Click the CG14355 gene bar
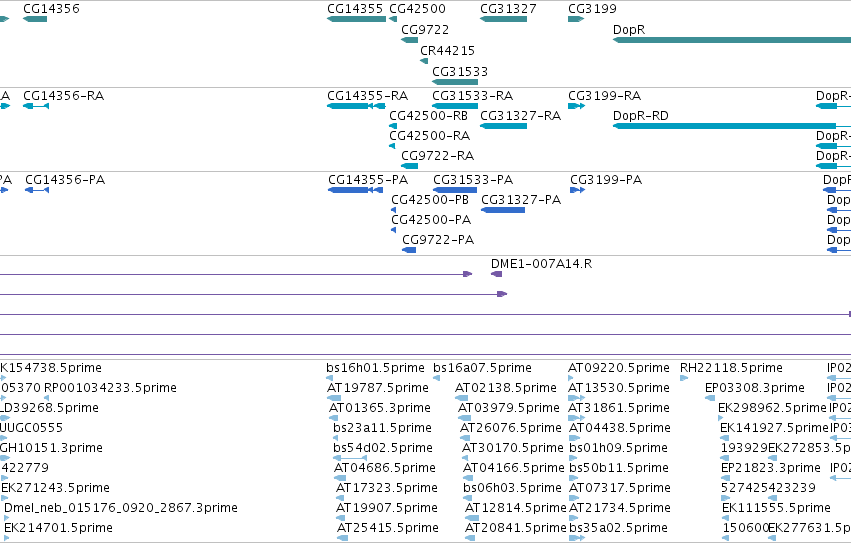The height and width of the screenshot is (543, 851). [x=356, y=19]
